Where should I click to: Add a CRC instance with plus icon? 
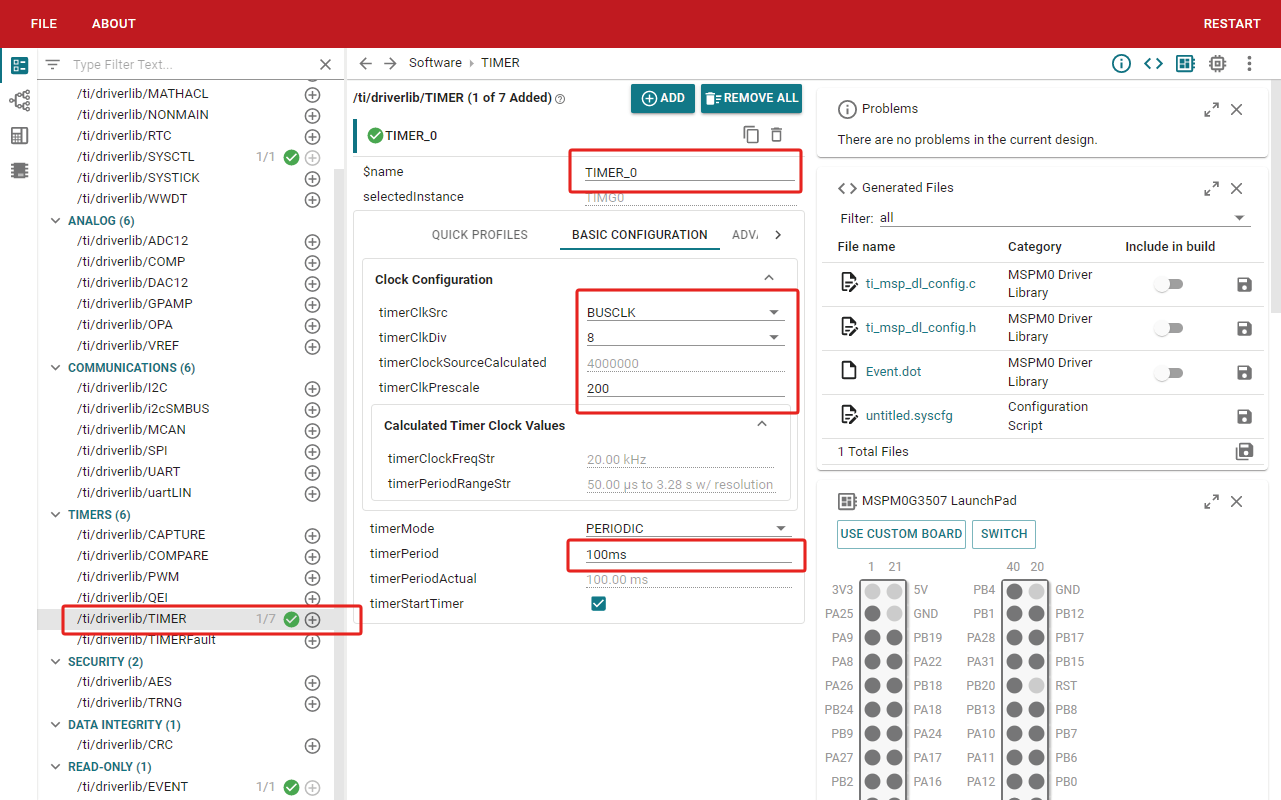point(312,745)
